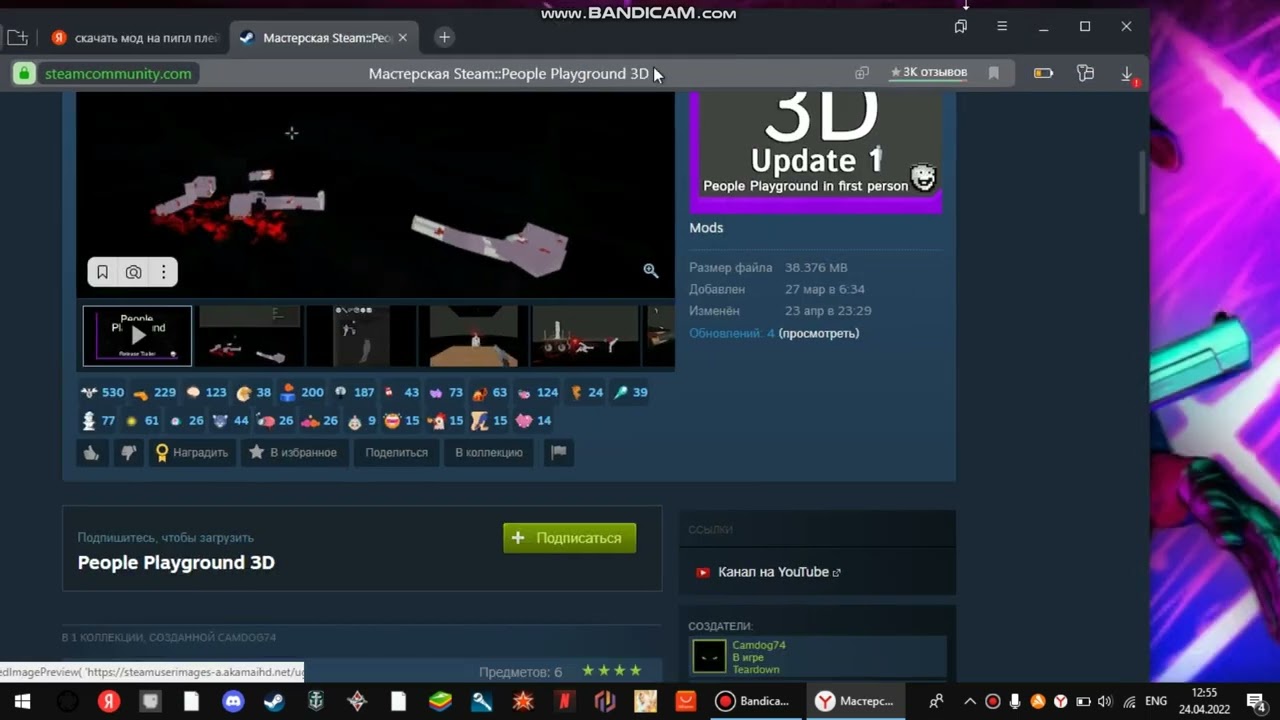This screenshot has height=720, width=1280.
Task: Click the page vertical scrollbar
Action: [x=1143, y=181]
